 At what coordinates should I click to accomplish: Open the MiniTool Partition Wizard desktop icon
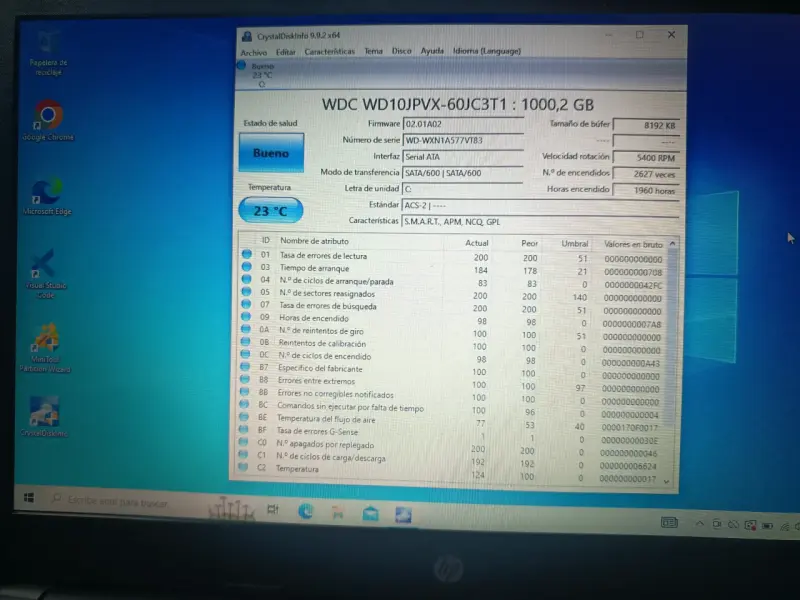coord(45,347)
